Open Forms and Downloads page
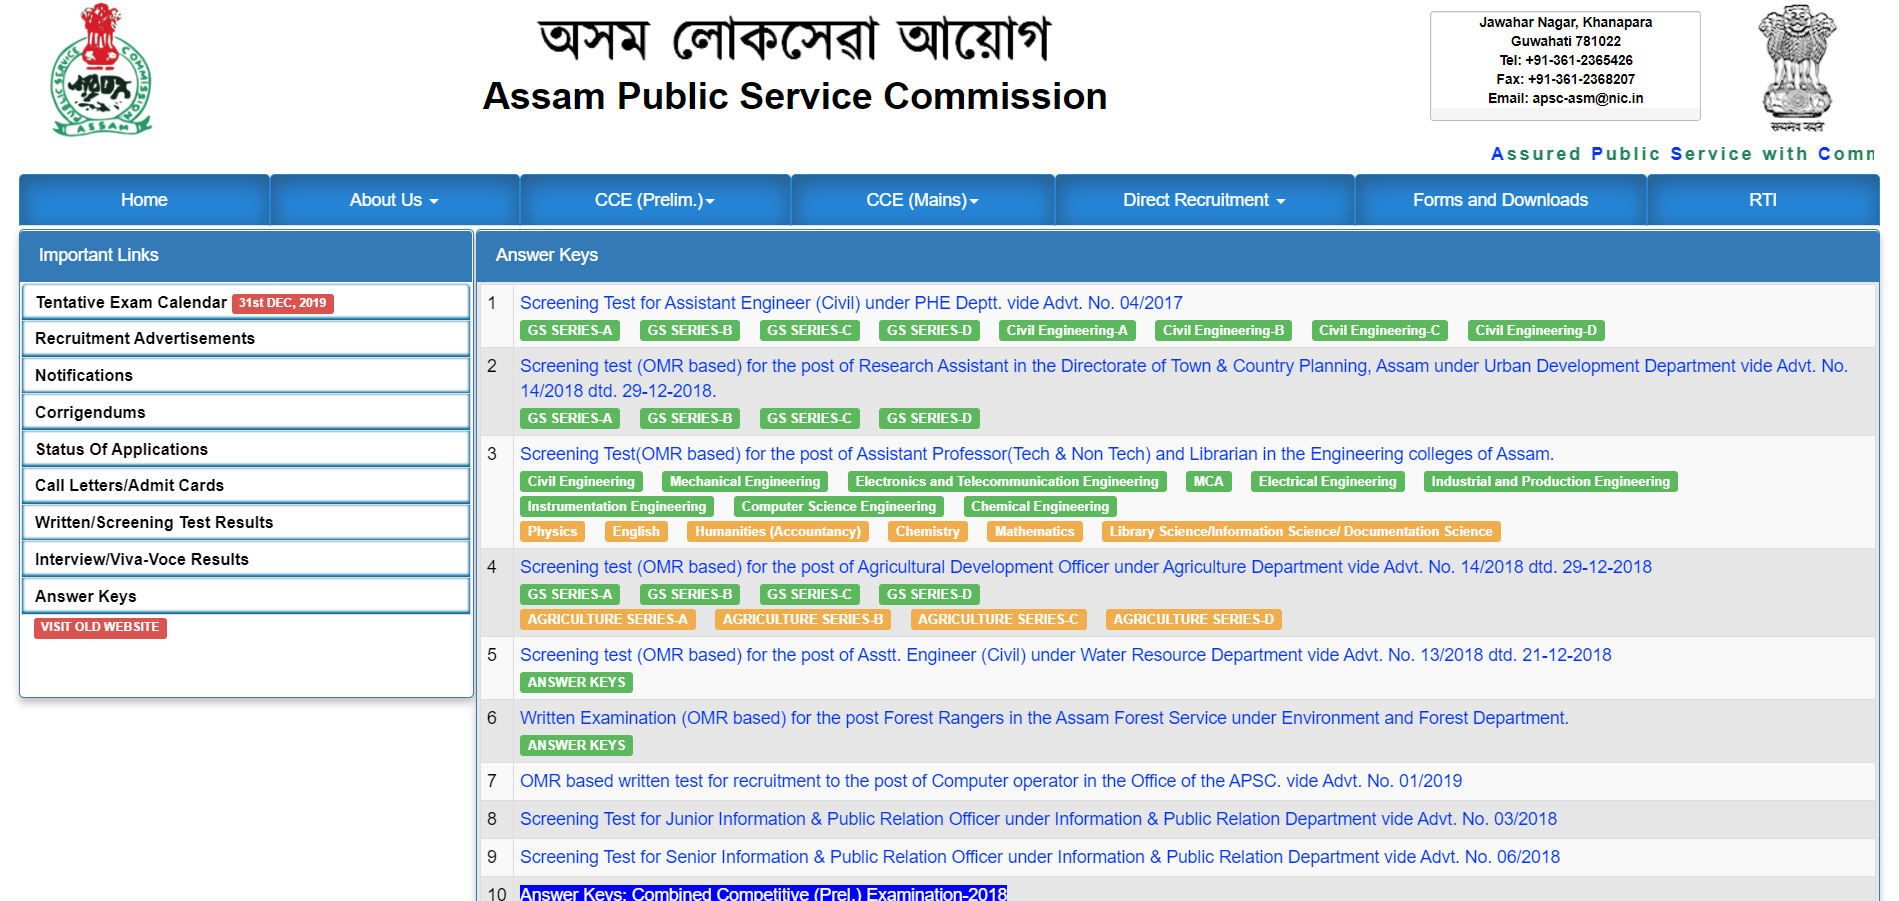Viewport: 1899px width, 901px height. coord(1500,200)
